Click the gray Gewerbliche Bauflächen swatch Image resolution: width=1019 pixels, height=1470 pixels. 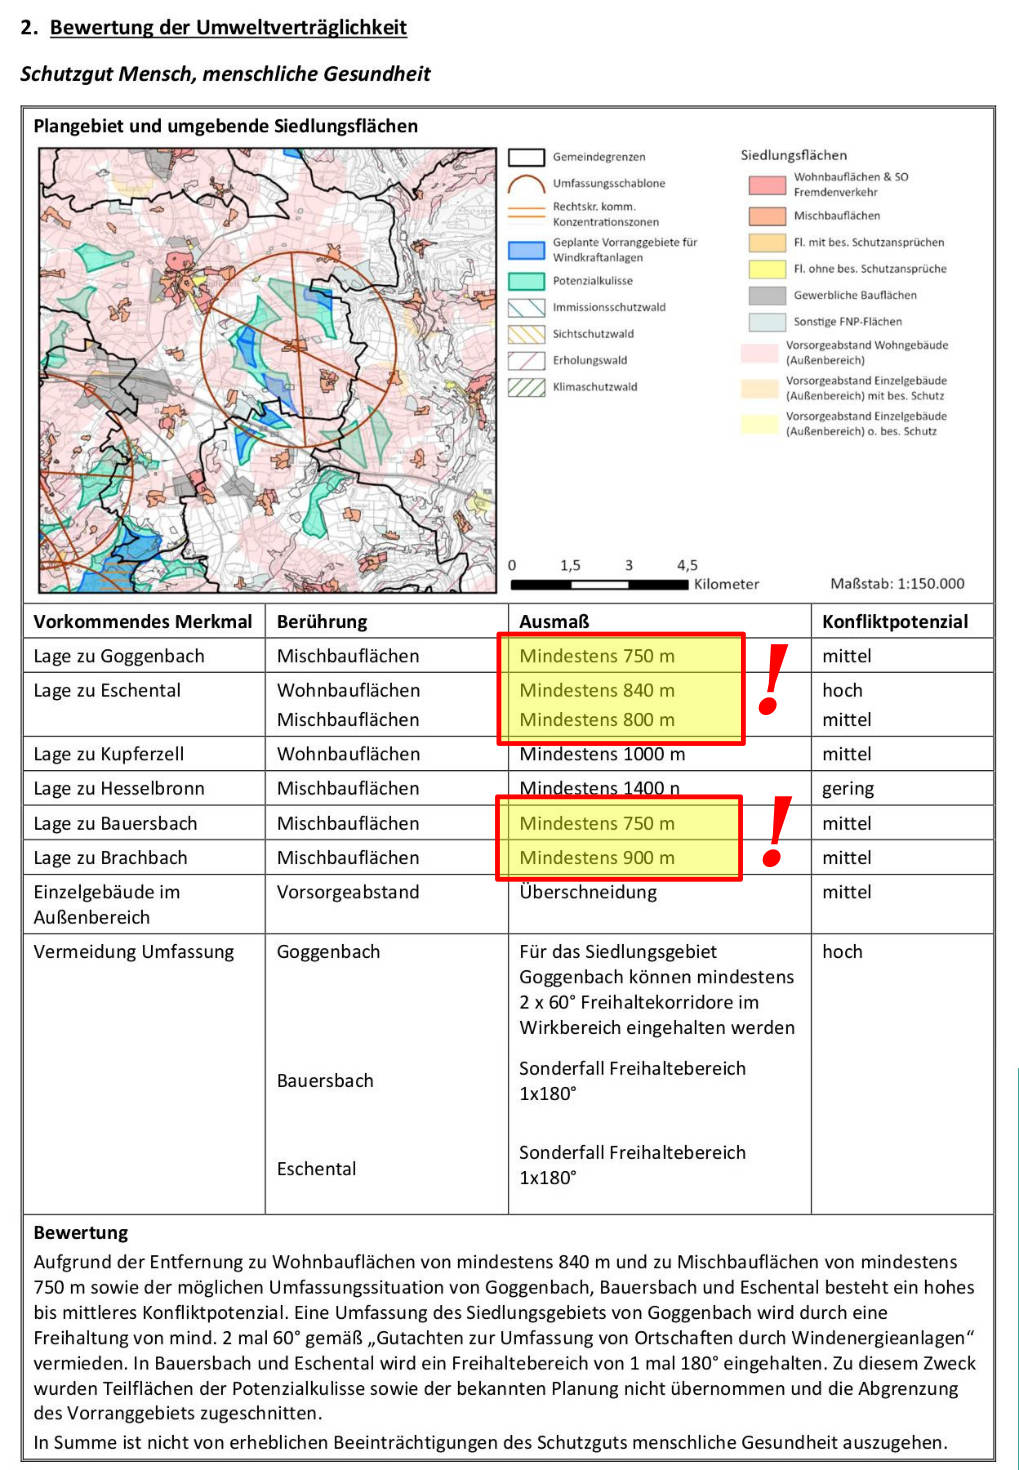point(767,296)
